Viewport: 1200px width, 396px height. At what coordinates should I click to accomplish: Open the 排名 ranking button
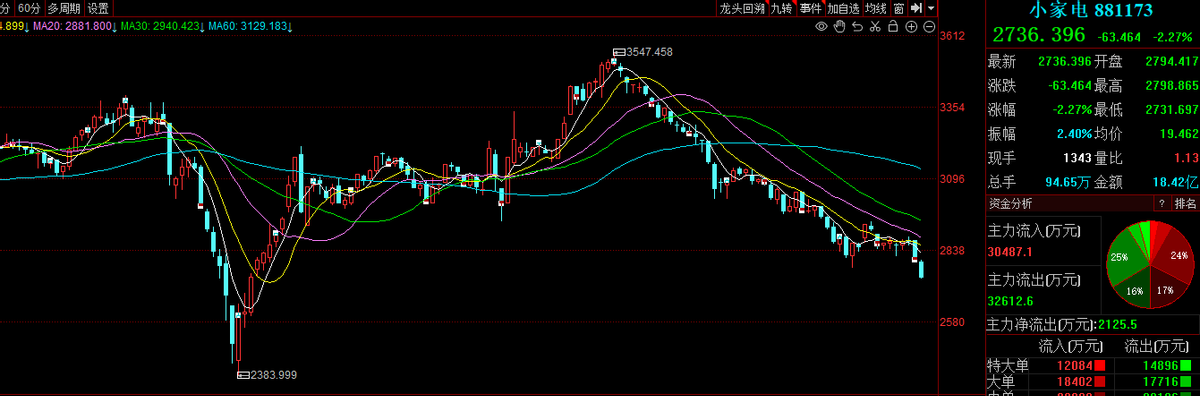coord(1185,203)
